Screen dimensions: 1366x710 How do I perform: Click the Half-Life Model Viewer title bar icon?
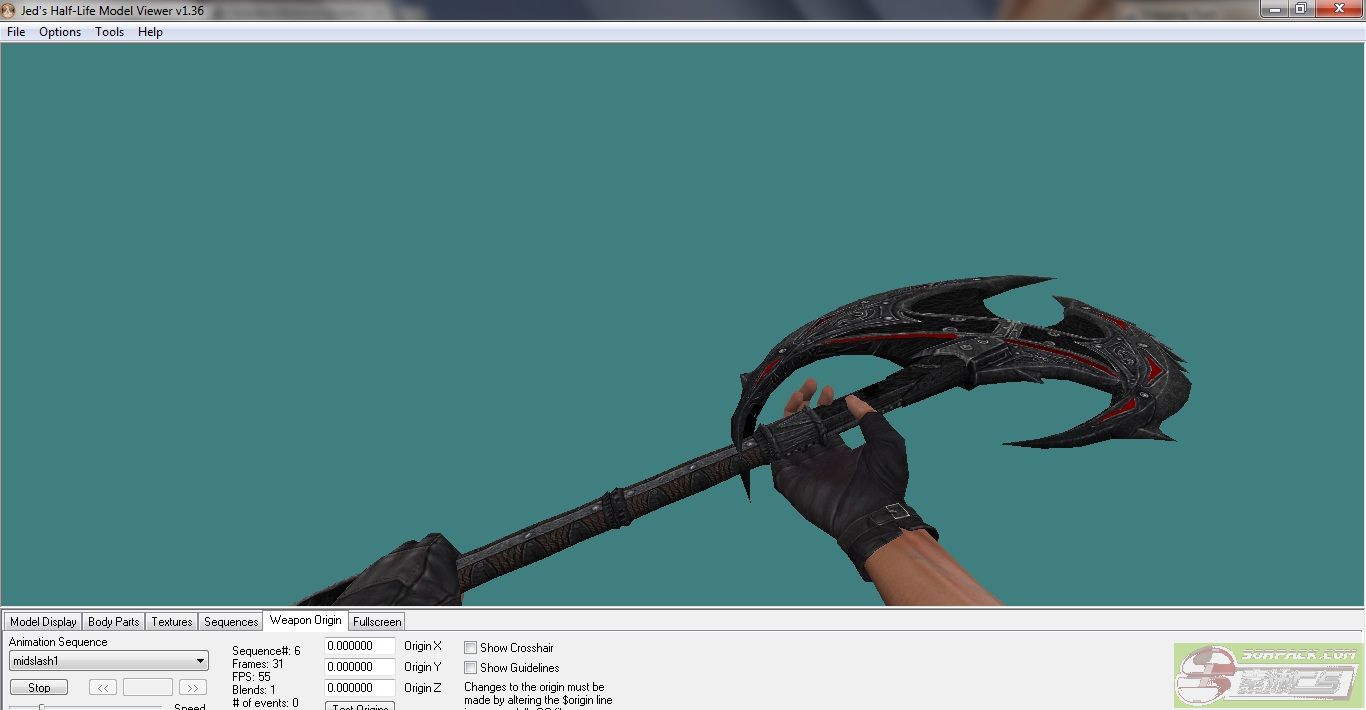(x=8, y=10)
